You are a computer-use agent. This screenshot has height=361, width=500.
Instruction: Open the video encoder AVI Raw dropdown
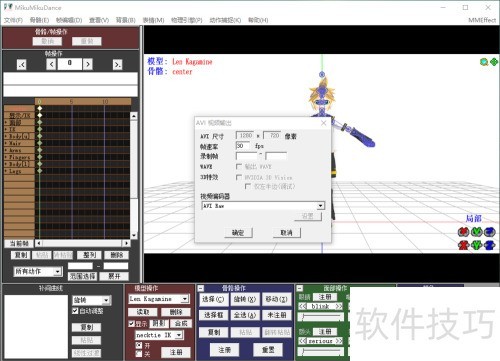coord(320,206)
